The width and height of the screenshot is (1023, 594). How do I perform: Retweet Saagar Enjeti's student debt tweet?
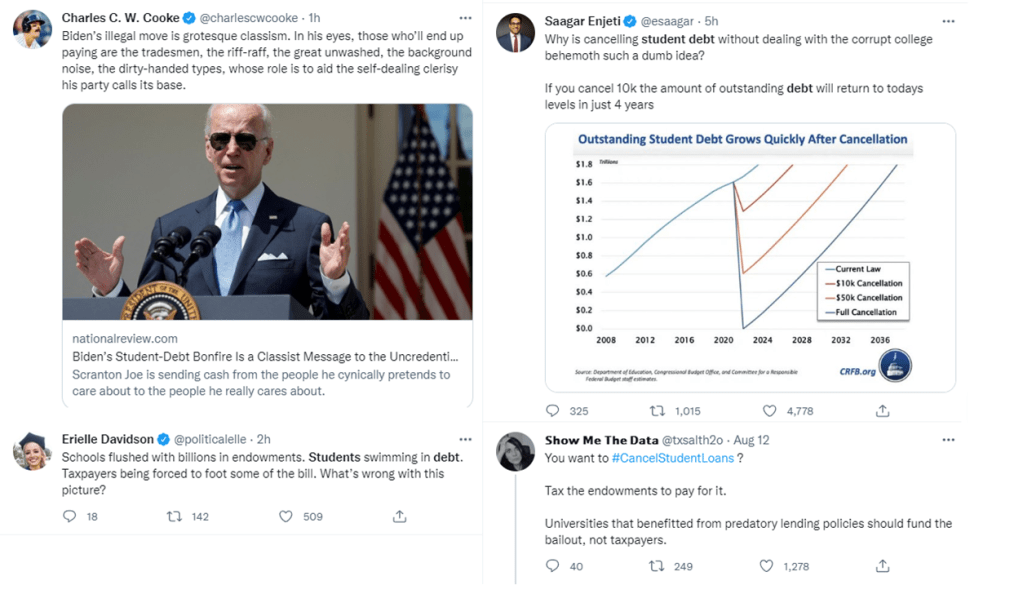pos(658,410)
